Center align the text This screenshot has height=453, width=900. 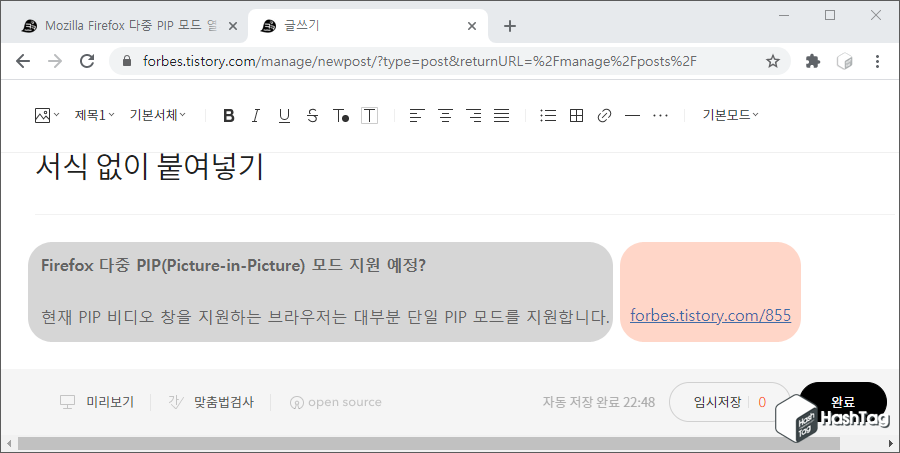[x=445, y=116]
